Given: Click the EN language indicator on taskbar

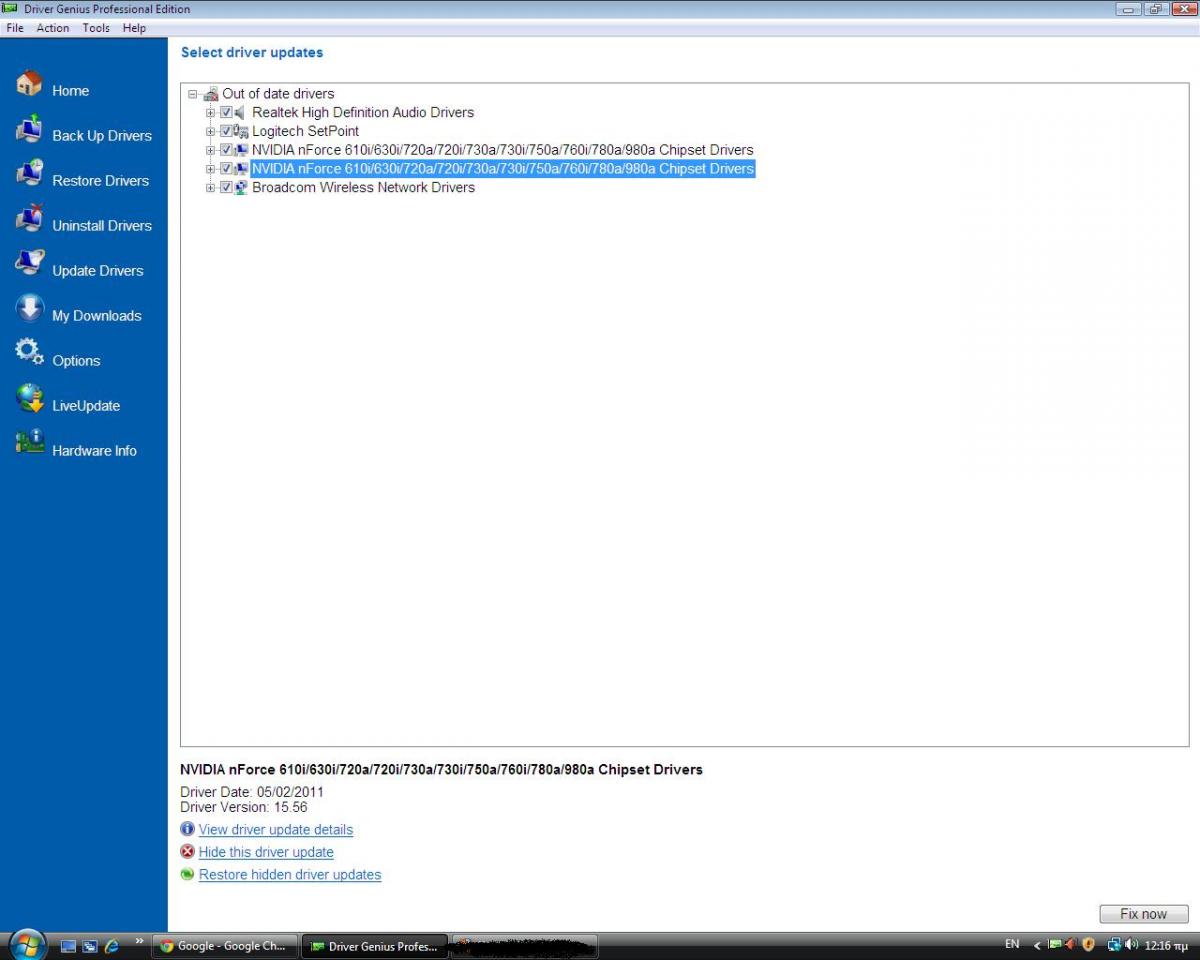Looking at the screenshot, I should 1012,944.
